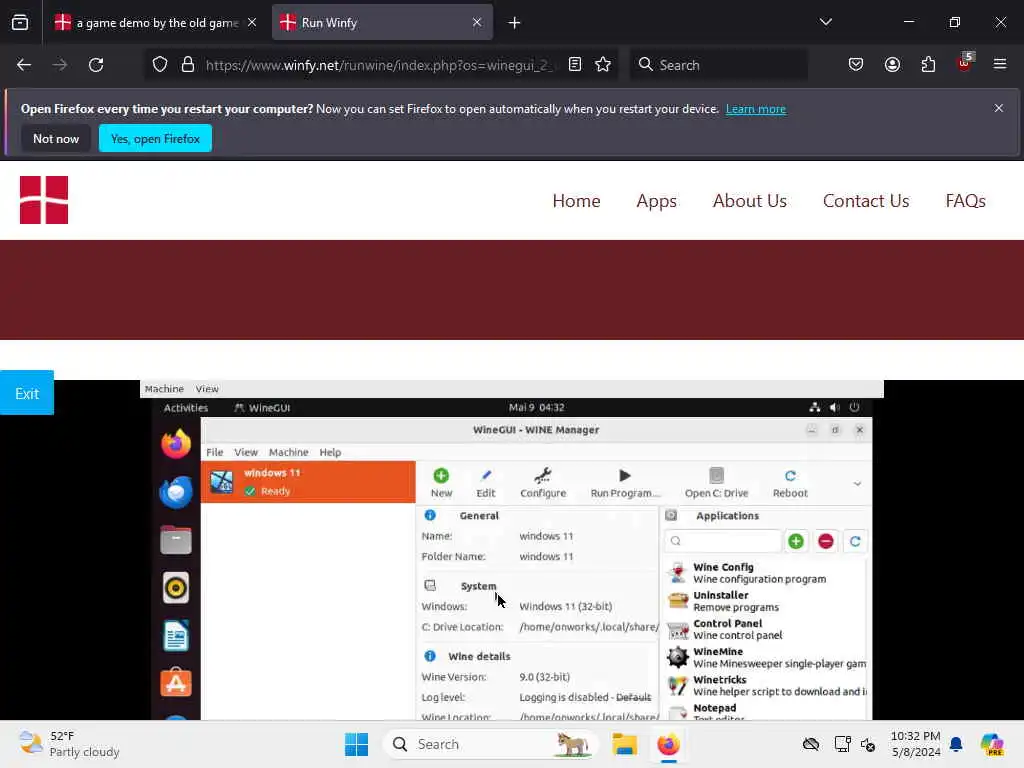Open Uninstaller application entry
This screenshot has height=768, width=1024.
click(x=765, y=601)
